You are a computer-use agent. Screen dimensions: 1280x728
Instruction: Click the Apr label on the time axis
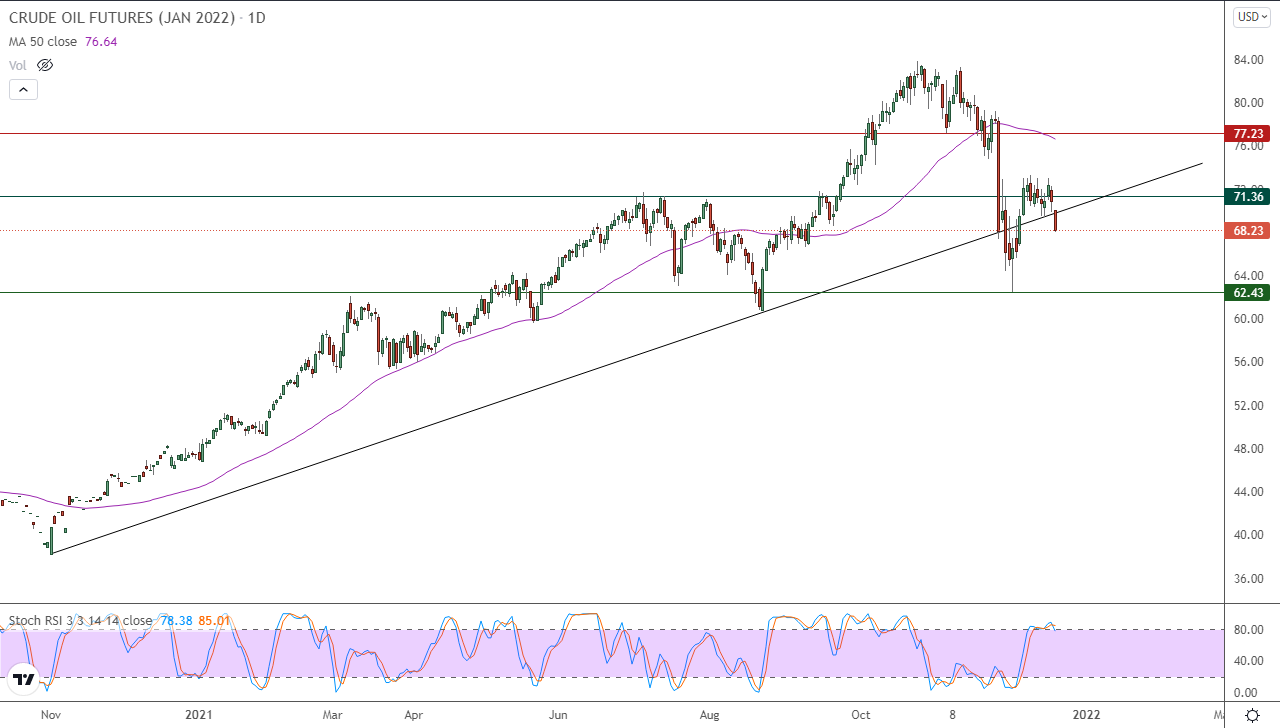coord(412,715)
